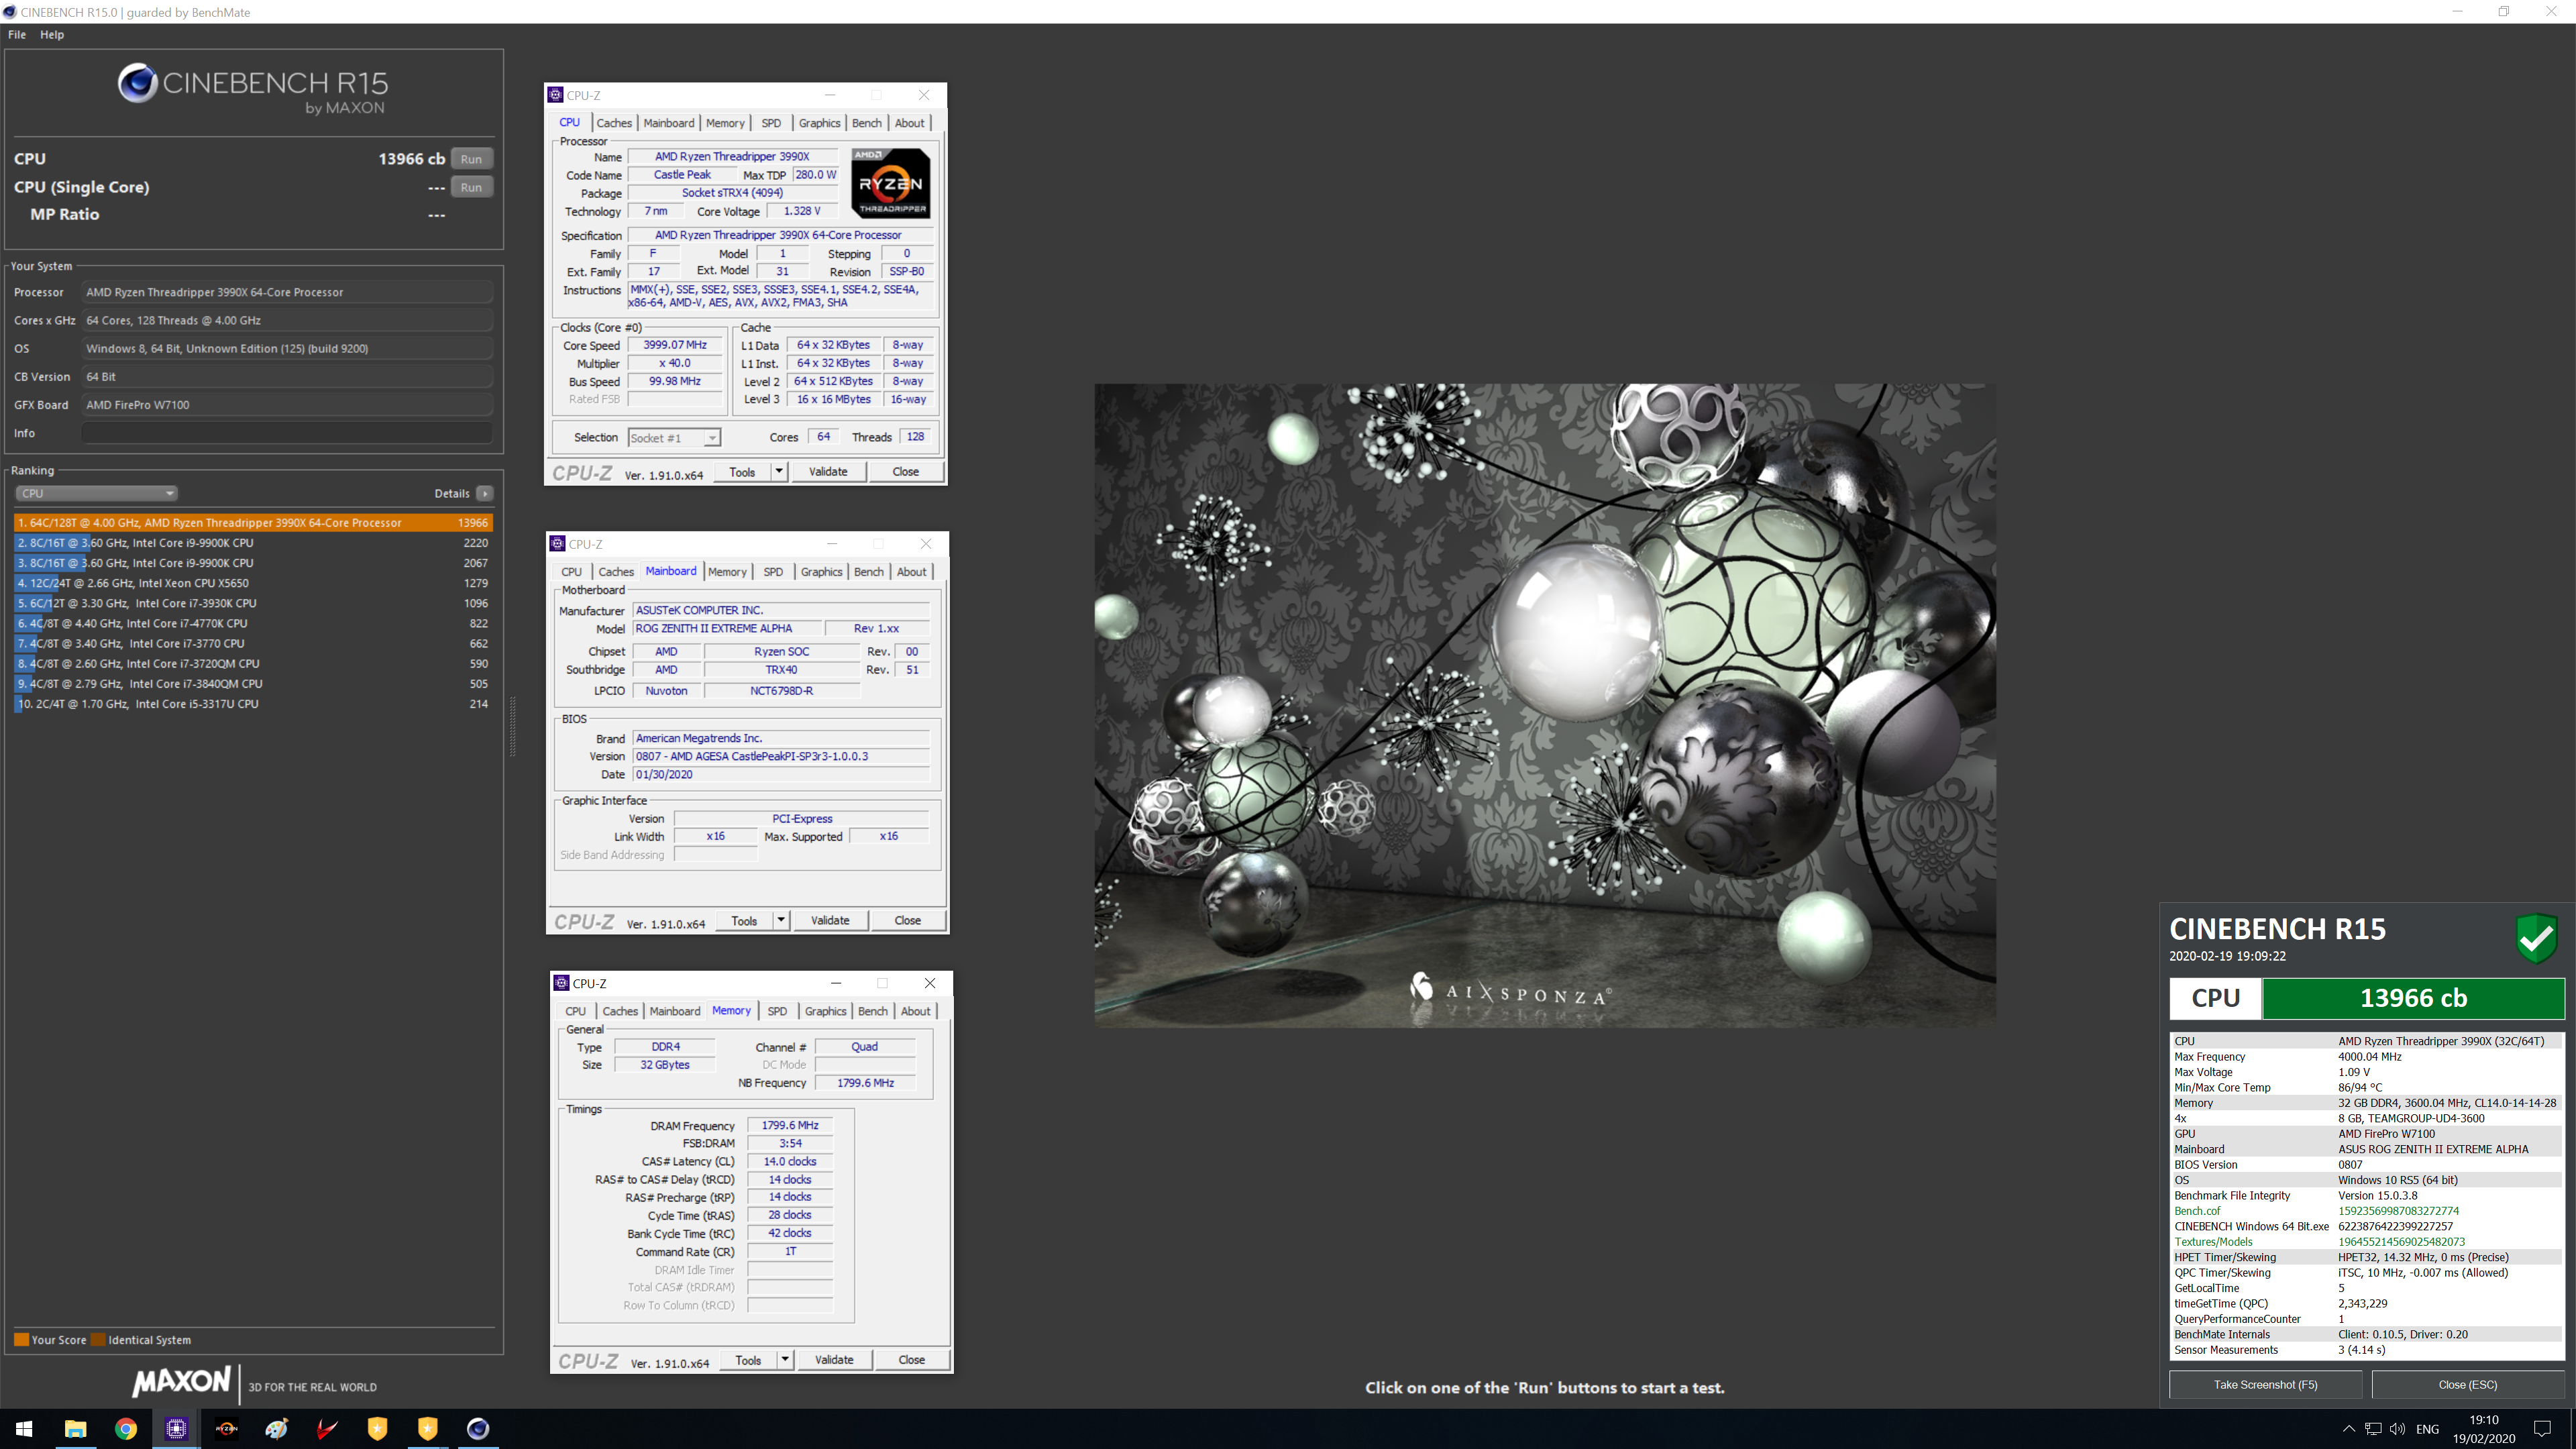
Task: Click Close button in the Mainboard CPU-Z window
Action: tap(908, 920)
